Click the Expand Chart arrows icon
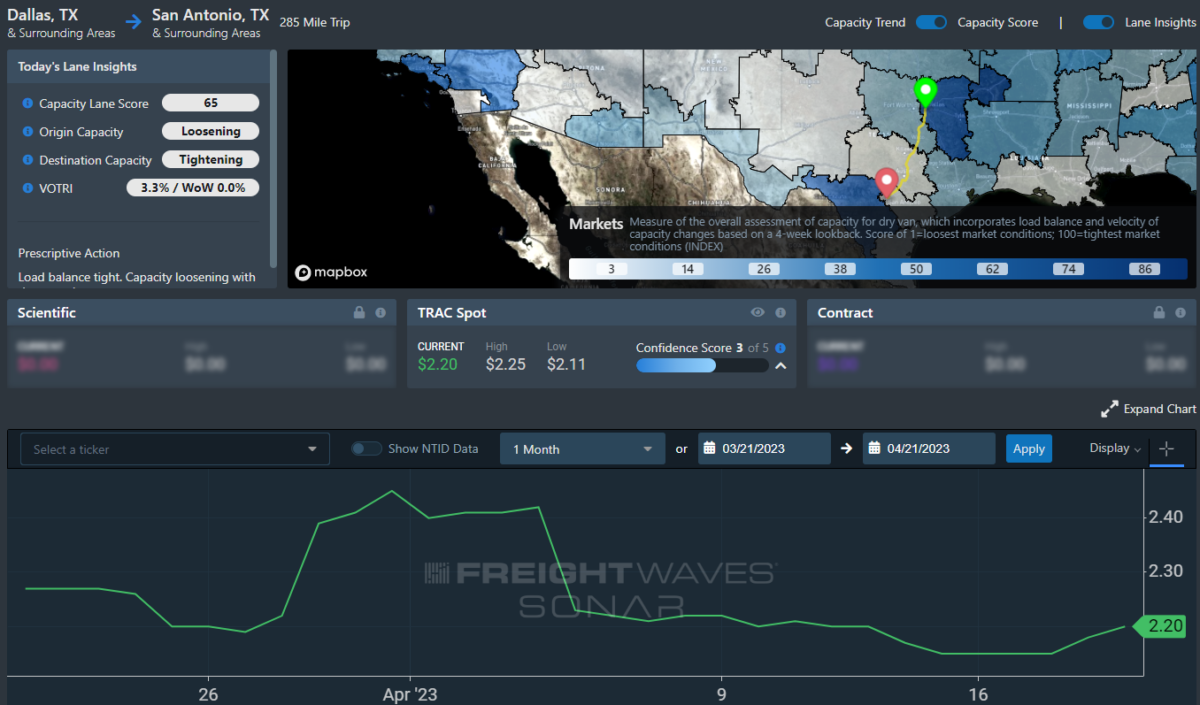1200x705 pixels. pyautogui.click(x=1109, y=409)
